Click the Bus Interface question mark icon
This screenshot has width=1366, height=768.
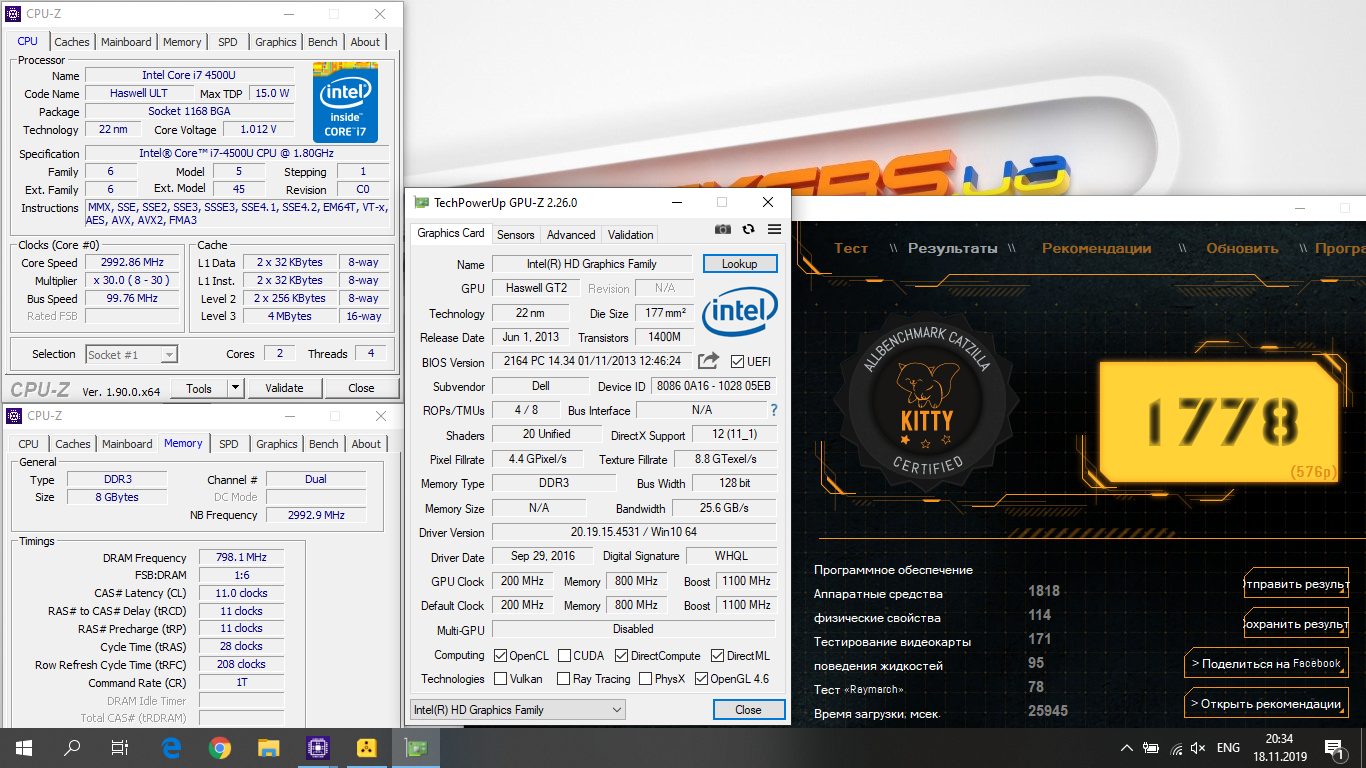pos(773,410)
